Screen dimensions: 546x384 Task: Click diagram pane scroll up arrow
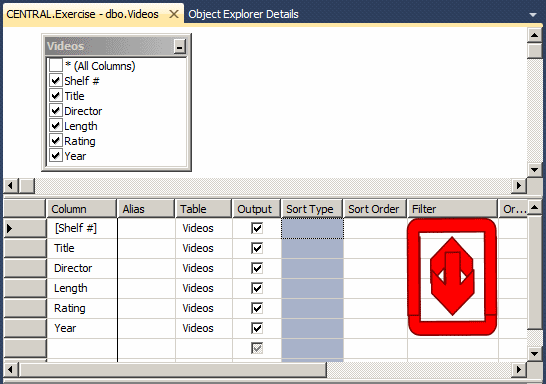(535, 36)
